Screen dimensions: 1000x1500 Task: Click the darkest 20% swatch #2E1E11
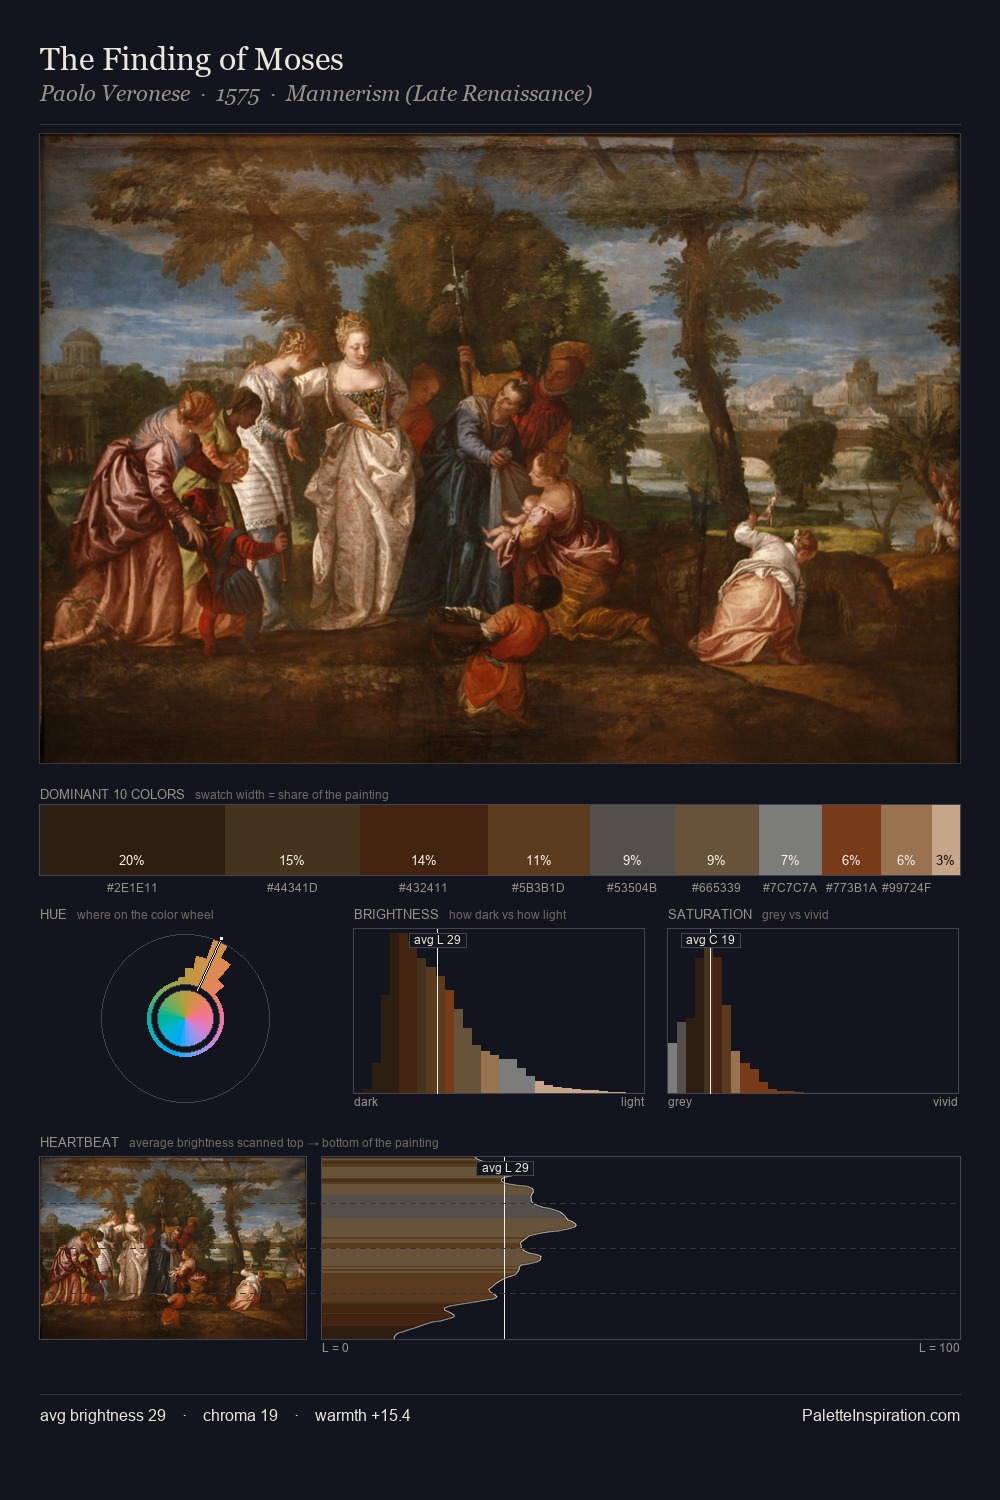[132, 840]
